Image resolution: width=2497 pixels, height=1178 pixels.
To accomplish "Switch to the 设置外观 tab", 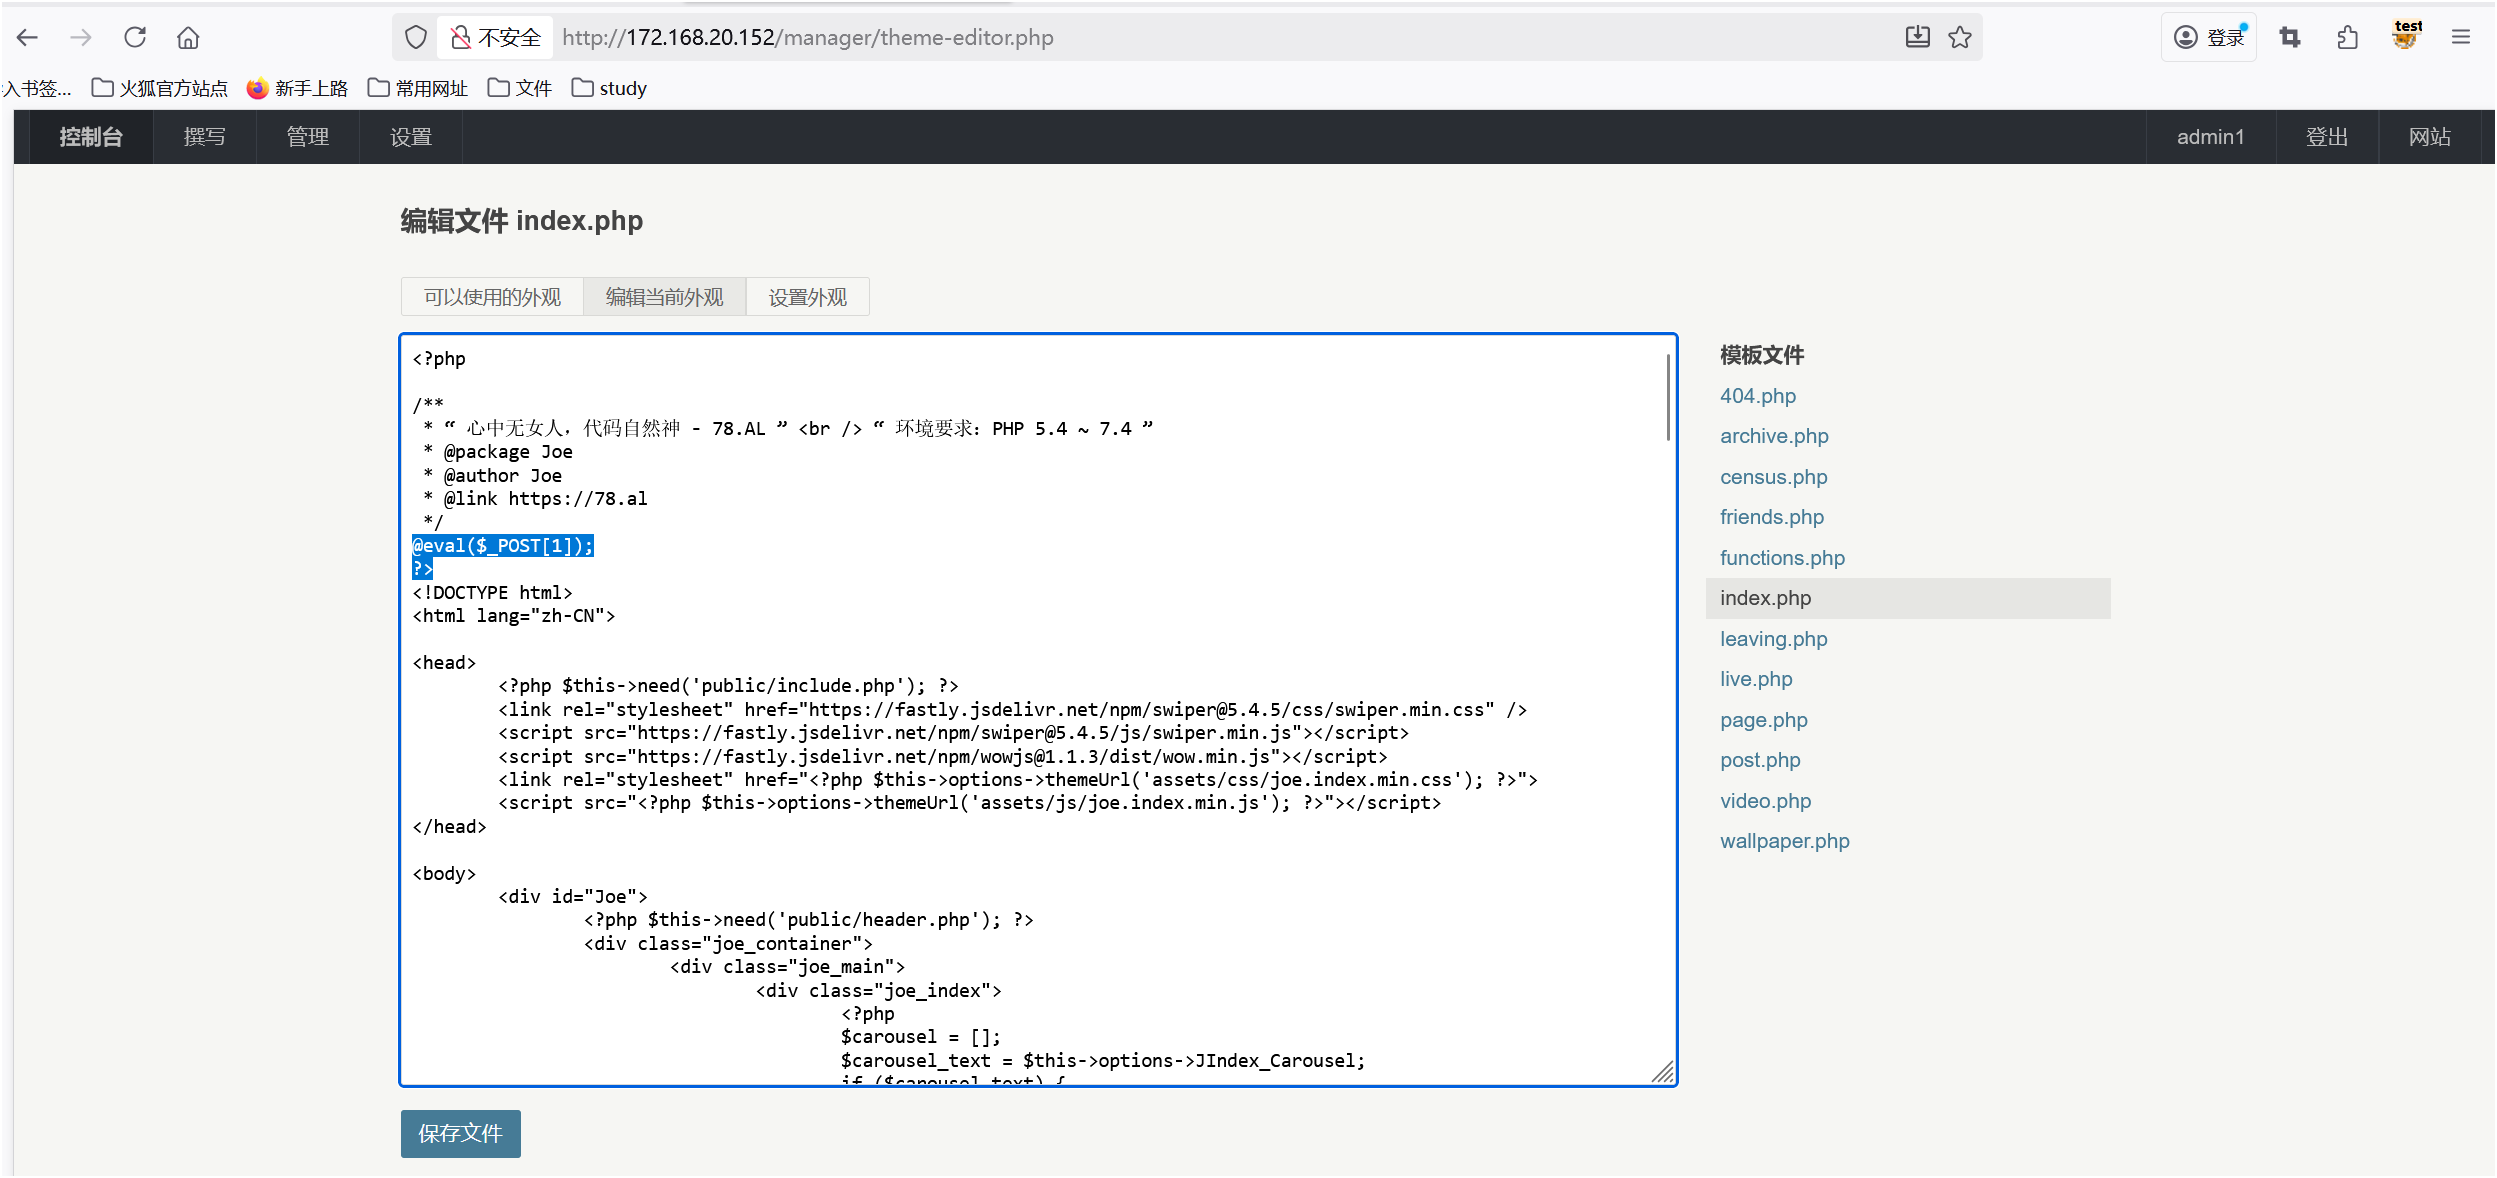I will (x=807, y=297).
